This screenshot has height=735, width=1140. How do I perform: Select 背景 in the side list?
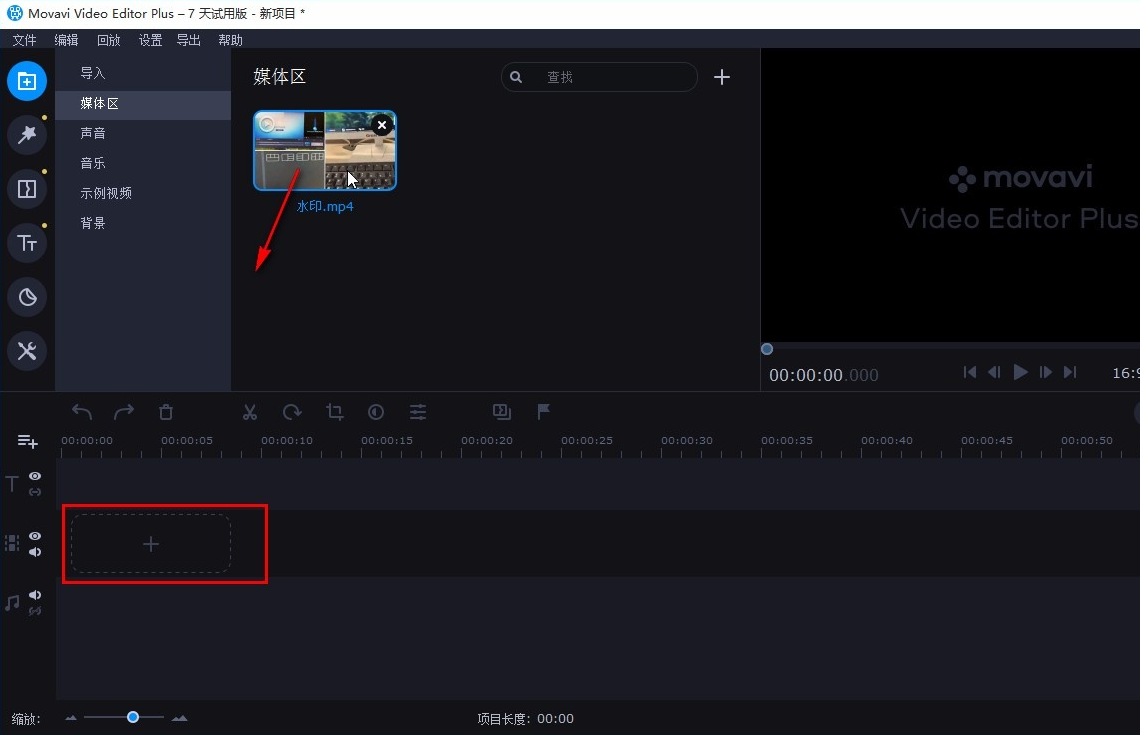pos(143,222)
